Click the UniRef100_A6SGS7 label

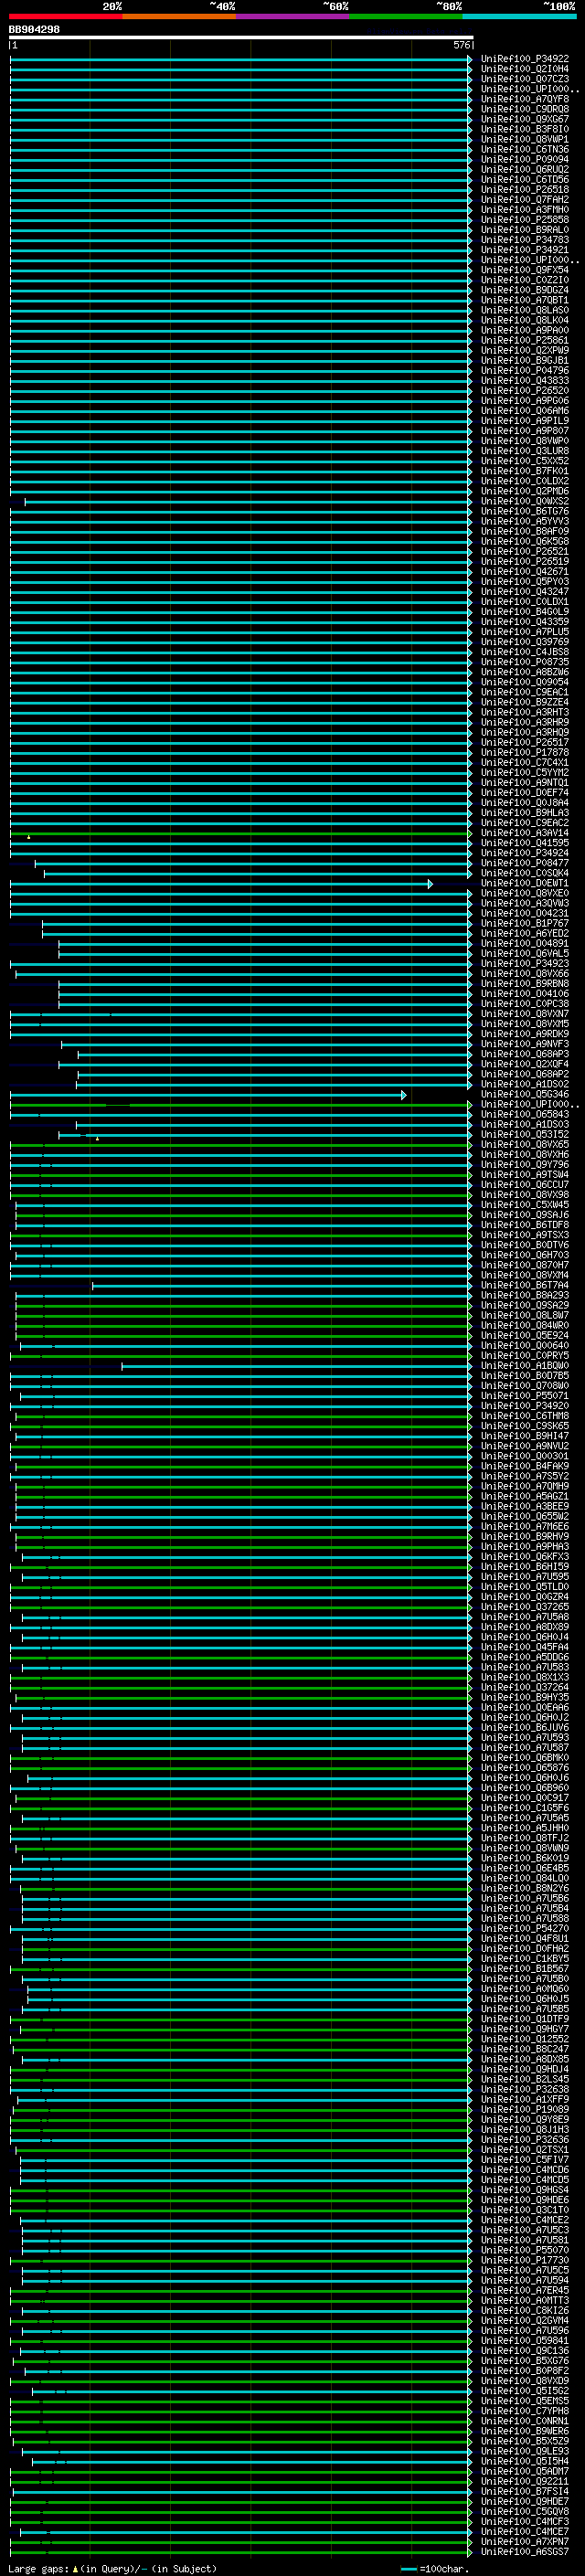click(524, 2551)
